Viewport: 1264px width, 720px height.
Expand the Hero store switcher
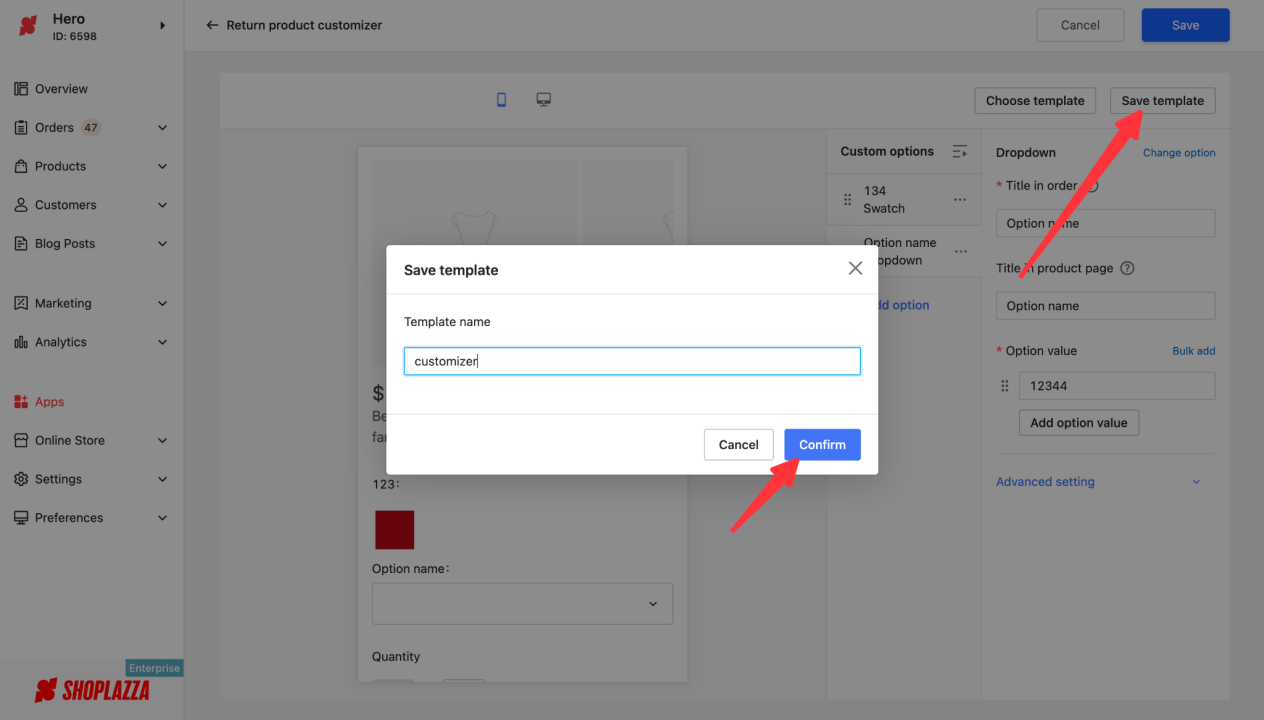(x=162, y=26)
